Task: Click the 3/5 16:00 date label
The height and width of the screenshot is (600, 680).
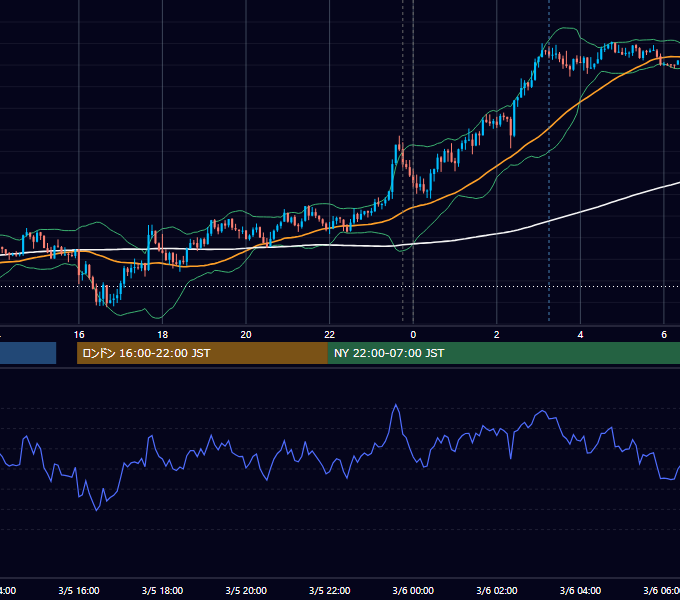Action: tap(79, 591)
